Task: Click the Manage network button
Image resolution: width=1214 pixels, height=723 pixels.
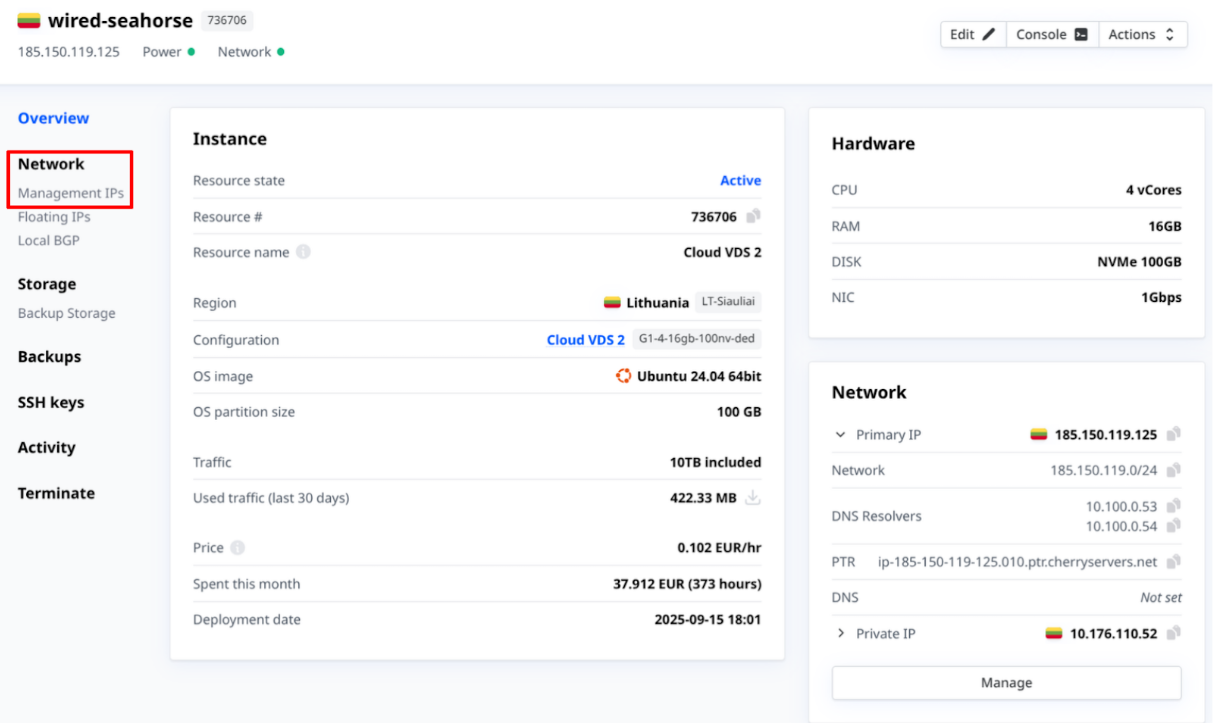Action: pyautogui.click(x=1006, y=683)
